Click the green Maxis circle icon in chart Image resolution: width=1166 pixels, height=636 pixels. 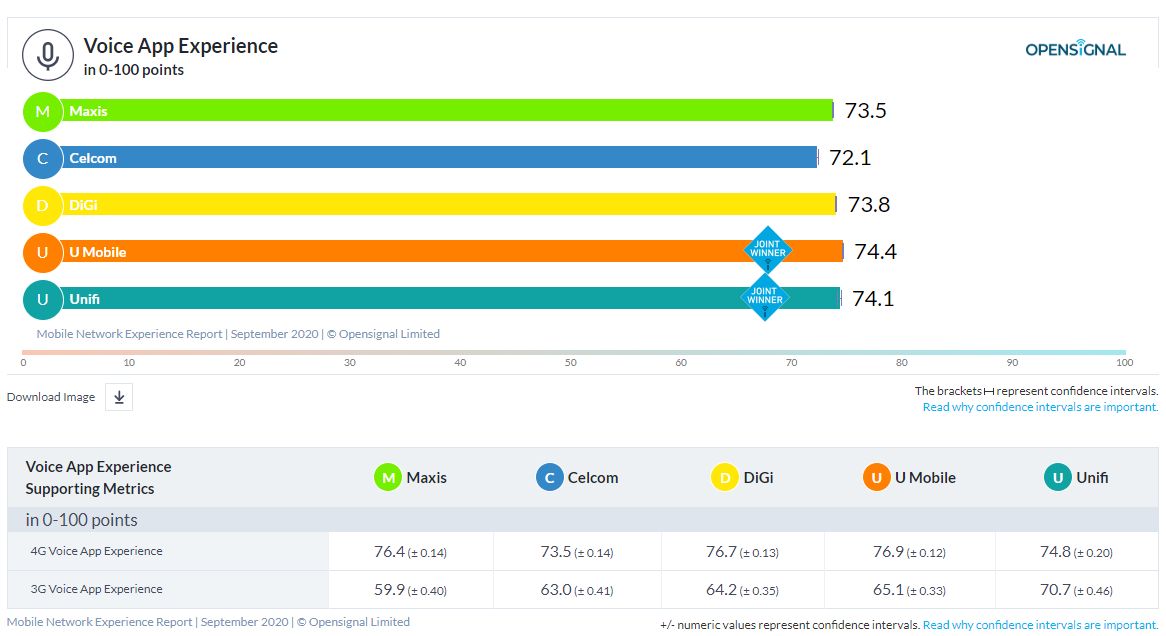[43, 111]
